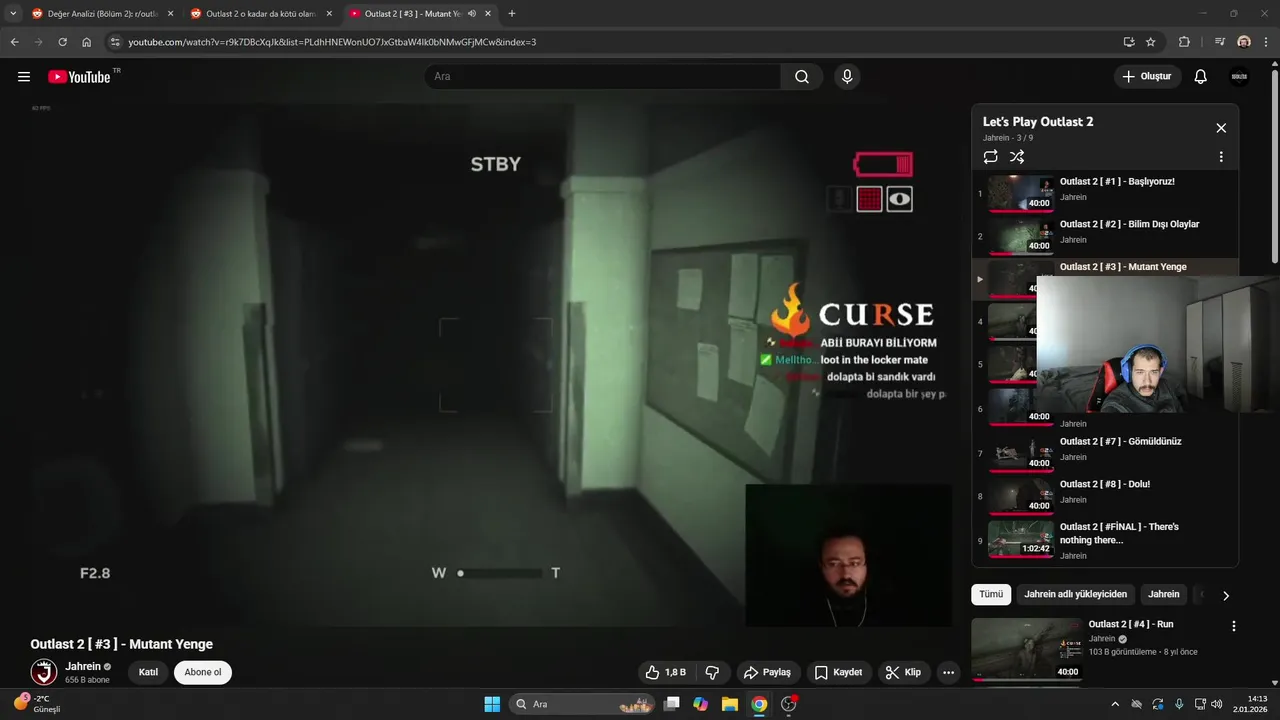Click the taskbar Ara search box

pos(582,704)
